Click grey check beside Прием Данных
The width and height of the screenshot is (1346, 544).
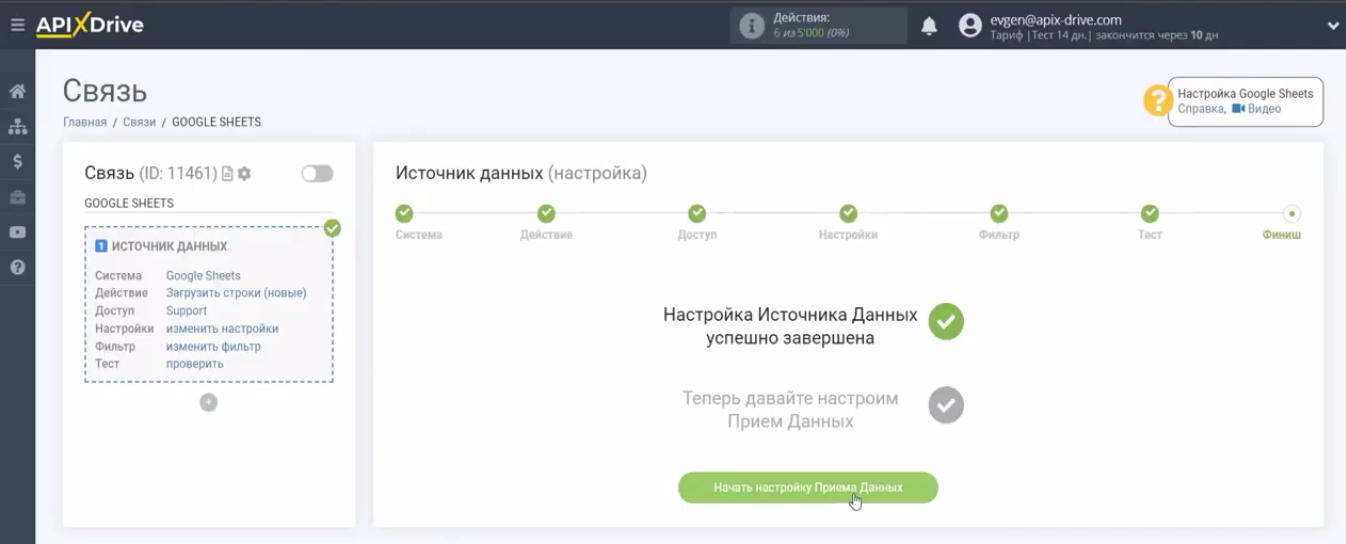[x=946, y=405]
